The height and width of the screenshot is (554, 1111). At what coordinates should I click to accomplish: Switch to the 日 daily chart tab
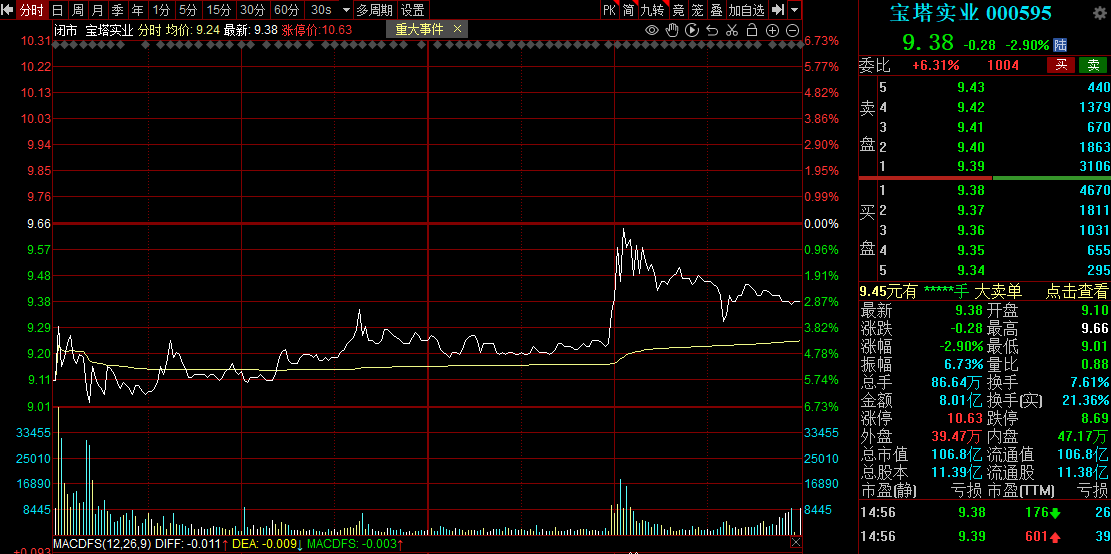coord(57,10)
